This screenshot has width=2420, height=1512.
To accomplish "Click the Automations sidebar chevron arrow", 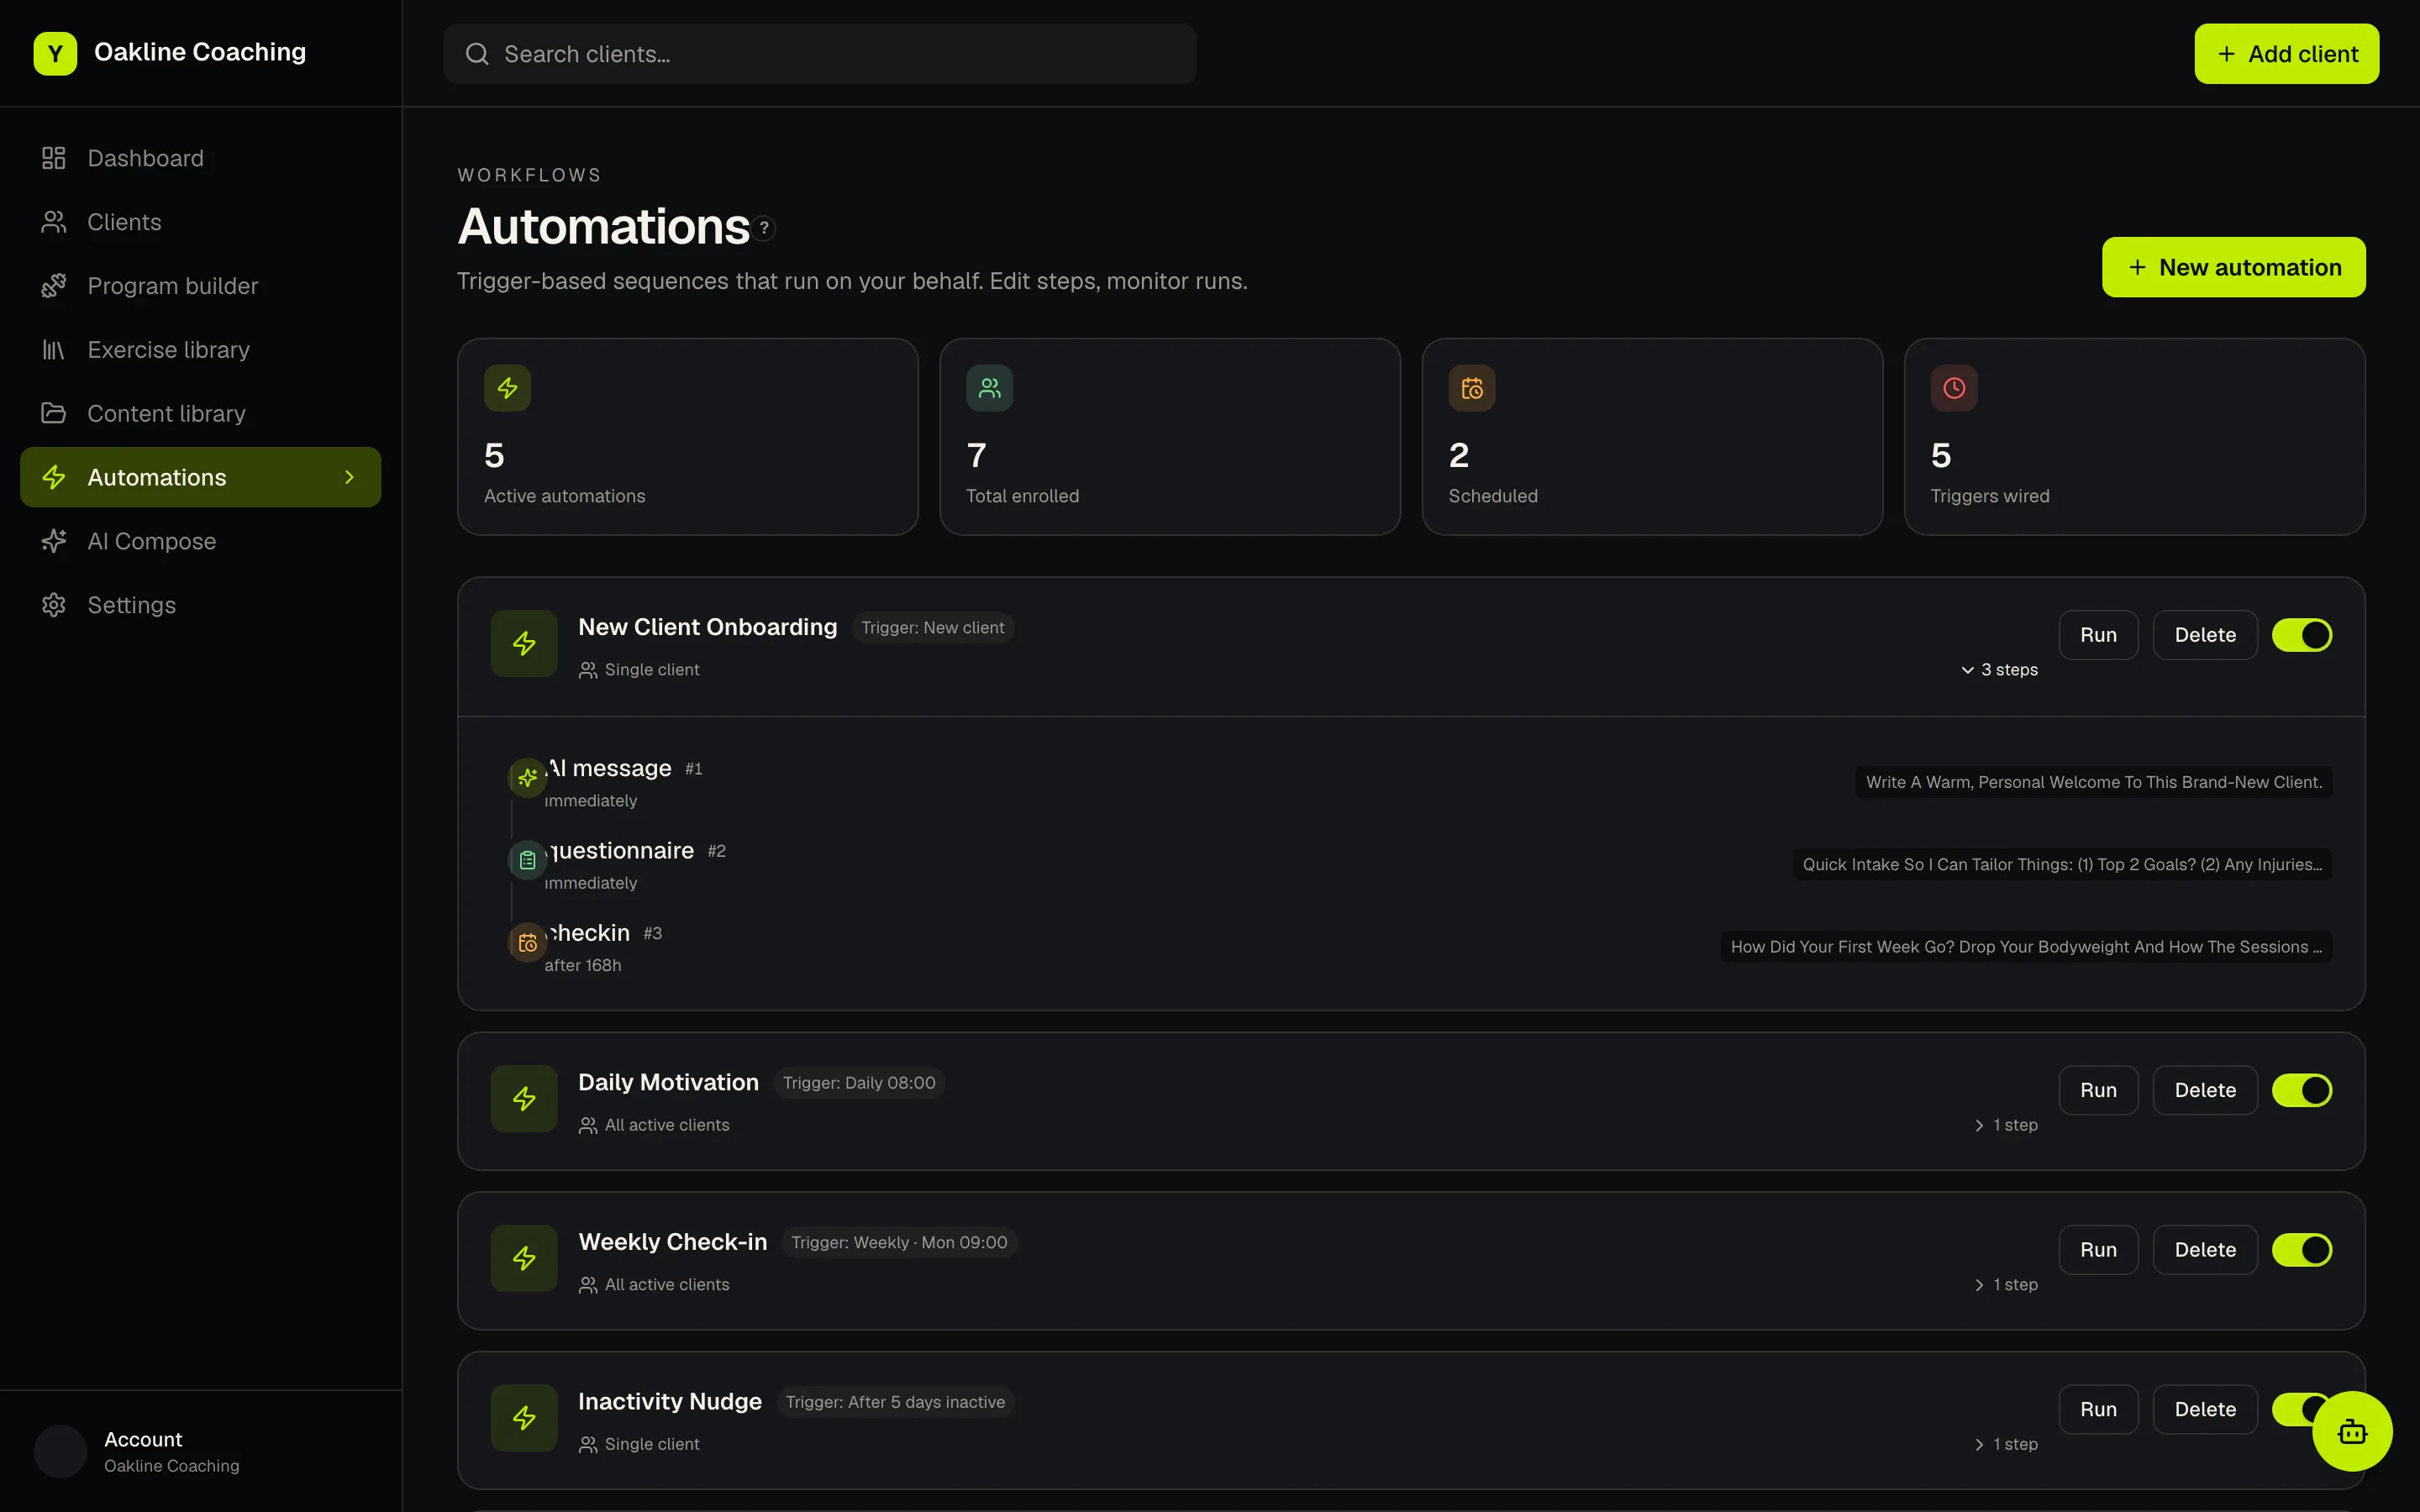I will 349,477.
